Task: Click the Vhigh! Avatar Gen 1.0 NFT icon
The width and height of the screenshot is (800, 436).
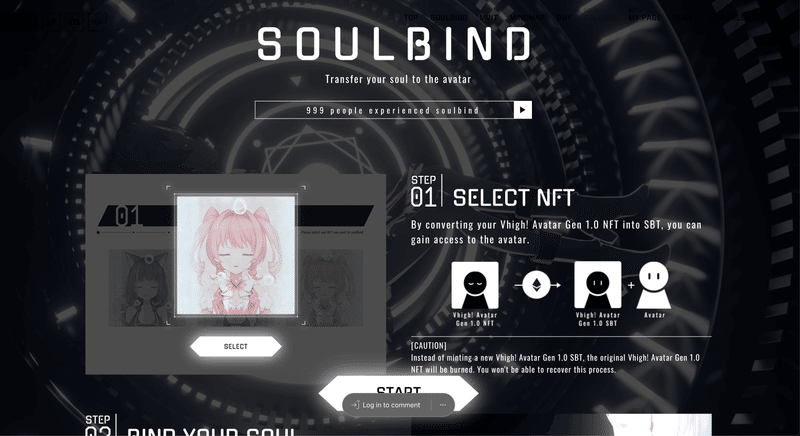Action: coord(475,285)
